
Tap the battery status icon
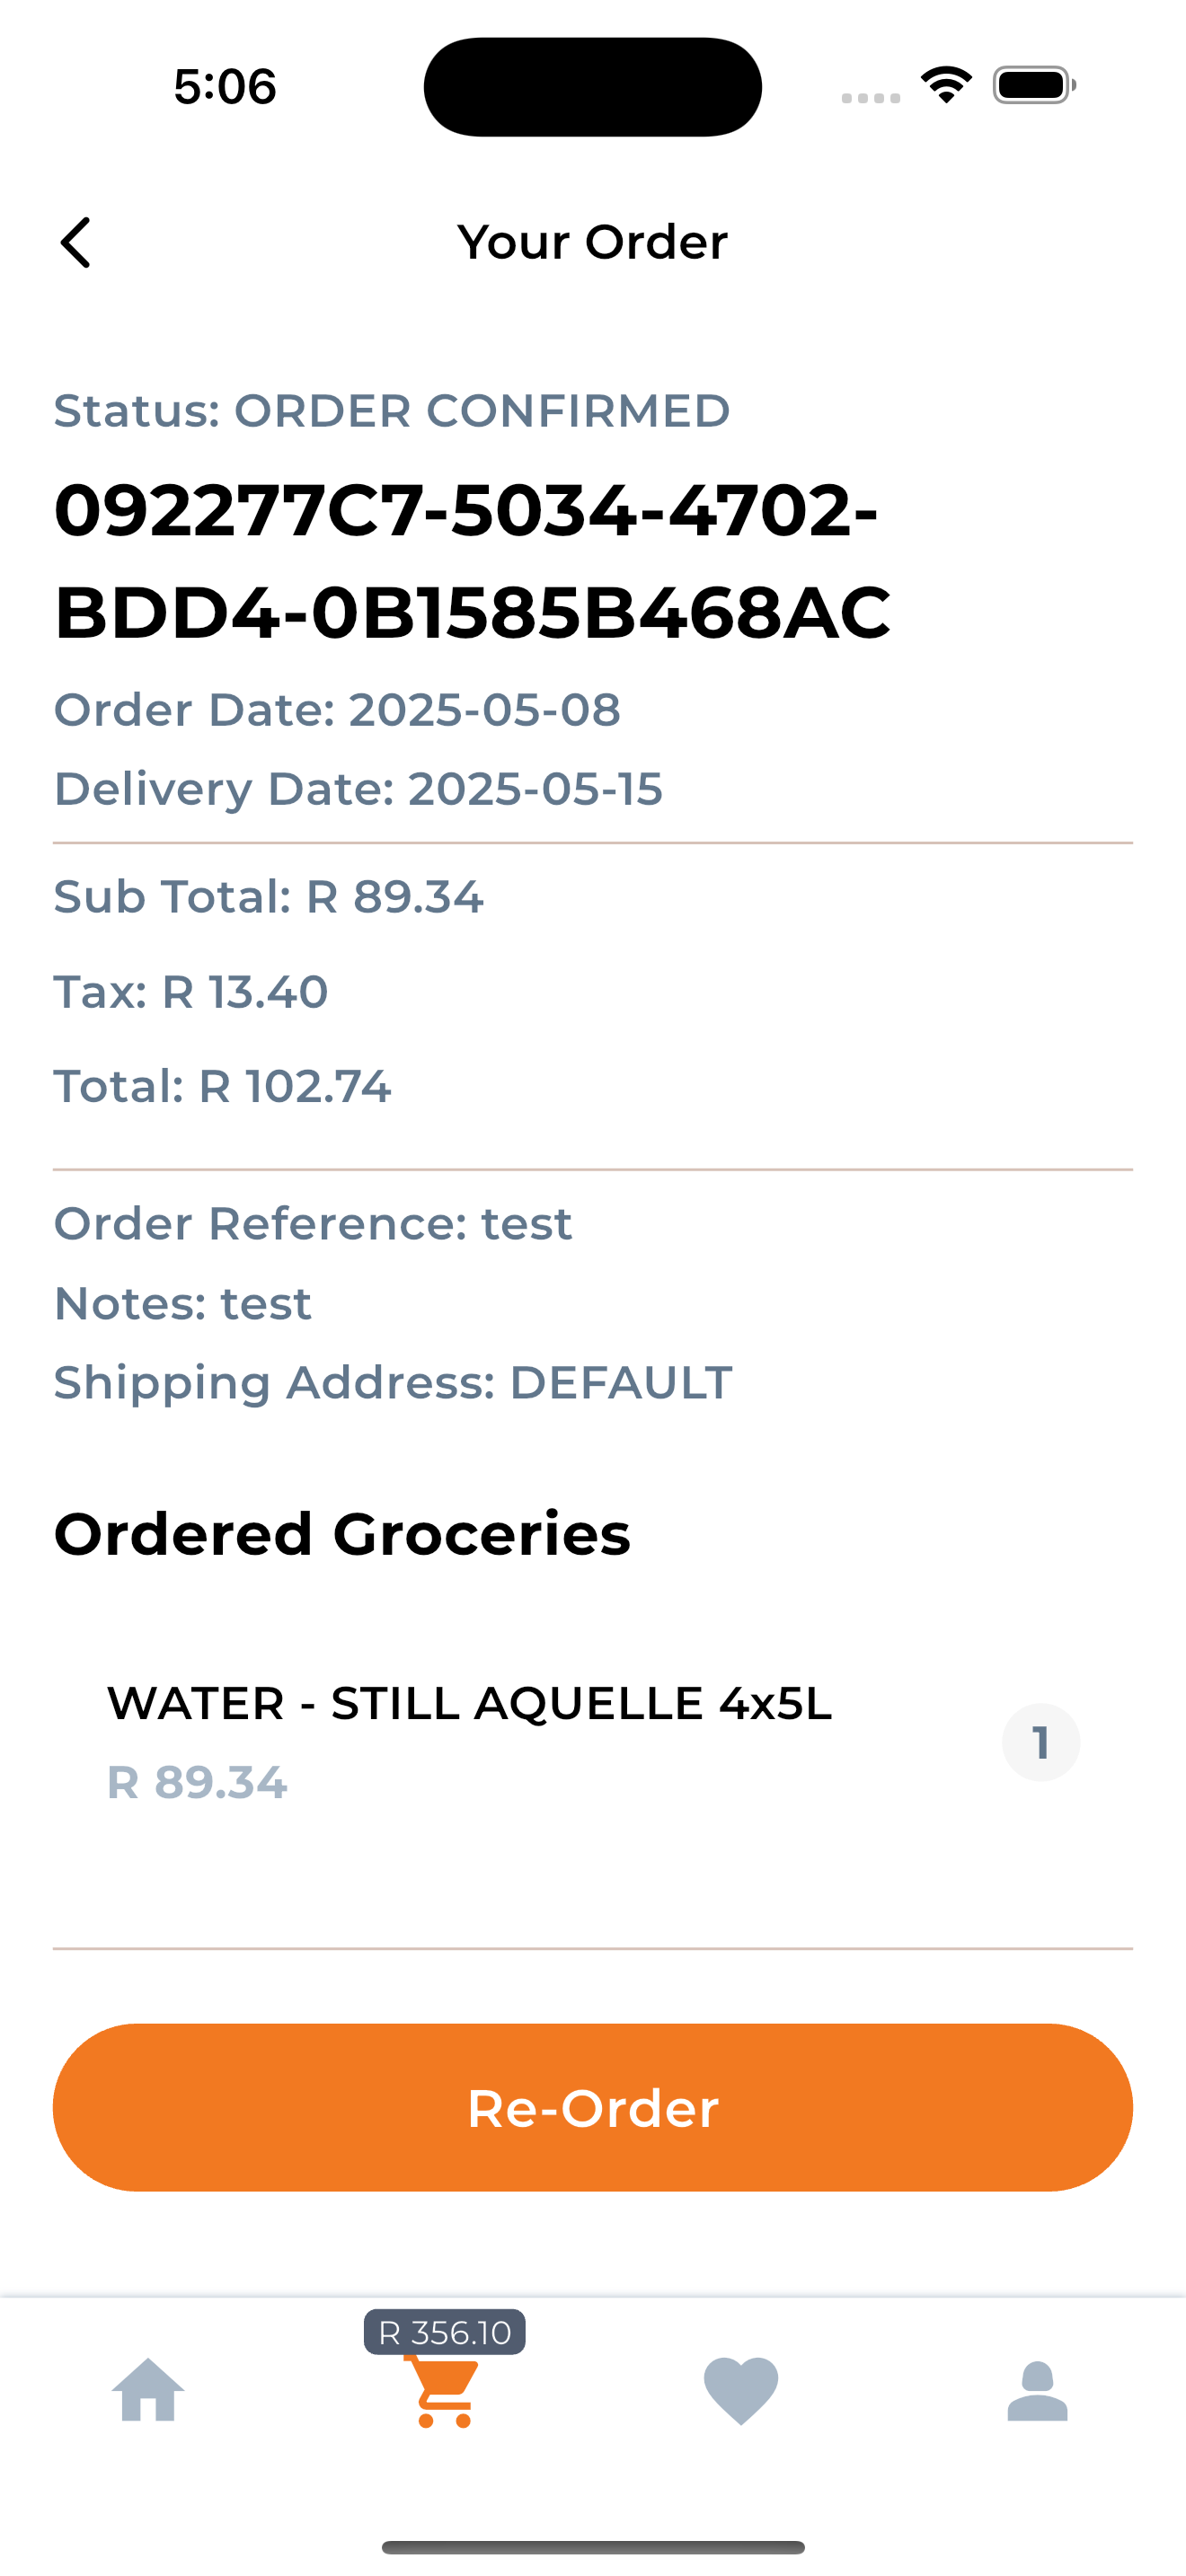[x=1034, y=85]
